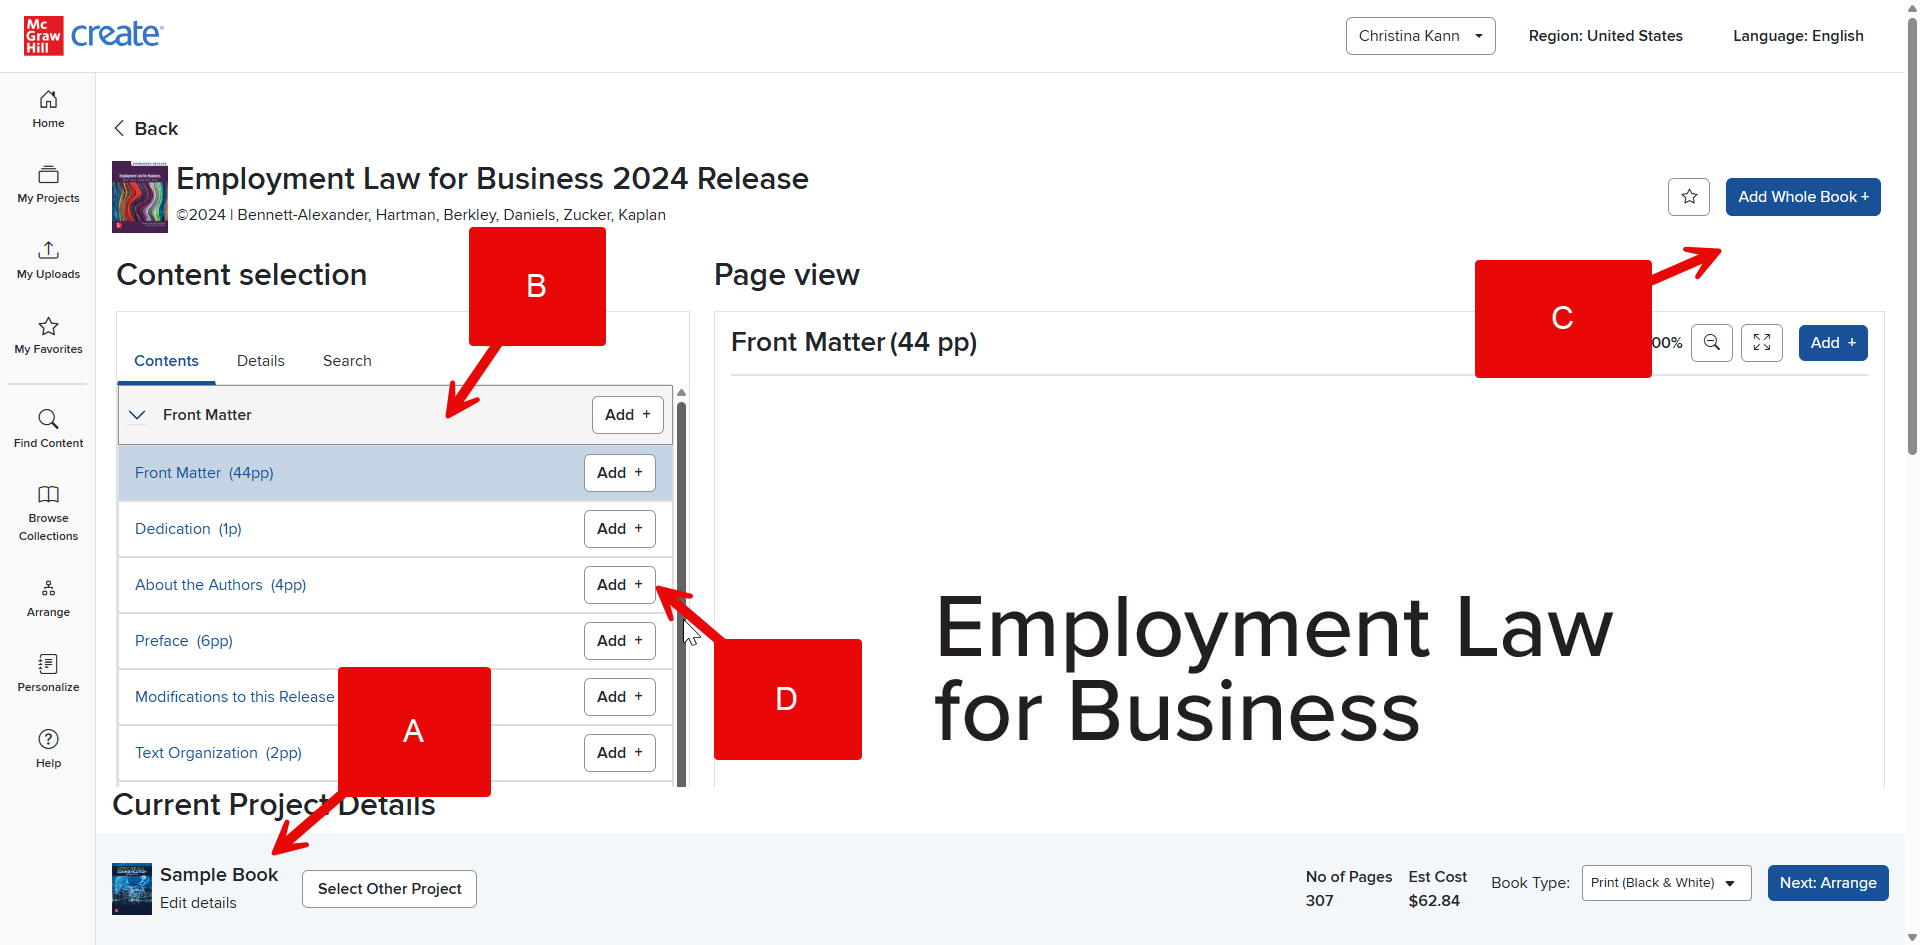The height and width of the screenshot is (945, 1920).
Task: Add Modifications to this Release item
Action: pyautogui.click(x=620, y=697)
